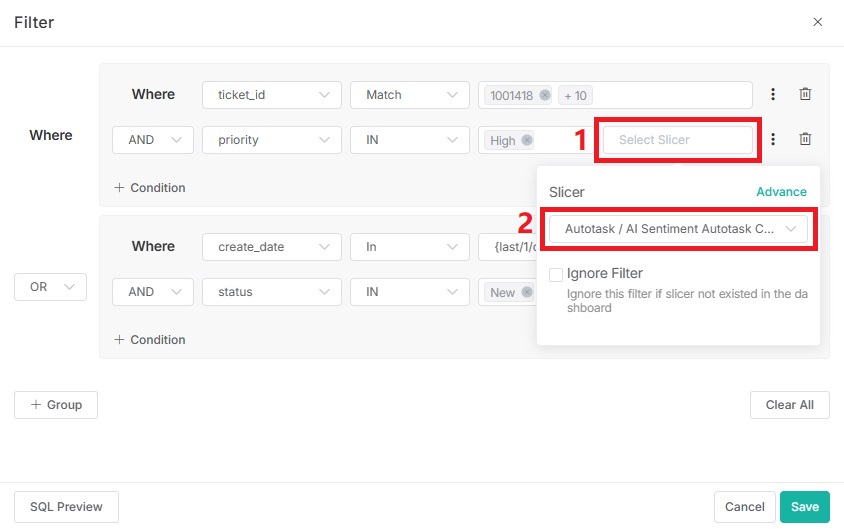Viewport: 844px width, 529px height.
Task: Open the Match operator dropdown
Action: [410, 95]
